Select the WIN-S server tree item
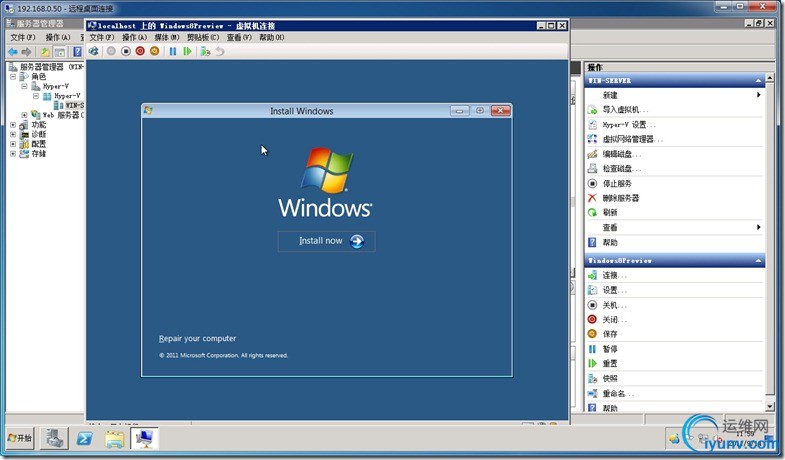 [x=74, y=106]
